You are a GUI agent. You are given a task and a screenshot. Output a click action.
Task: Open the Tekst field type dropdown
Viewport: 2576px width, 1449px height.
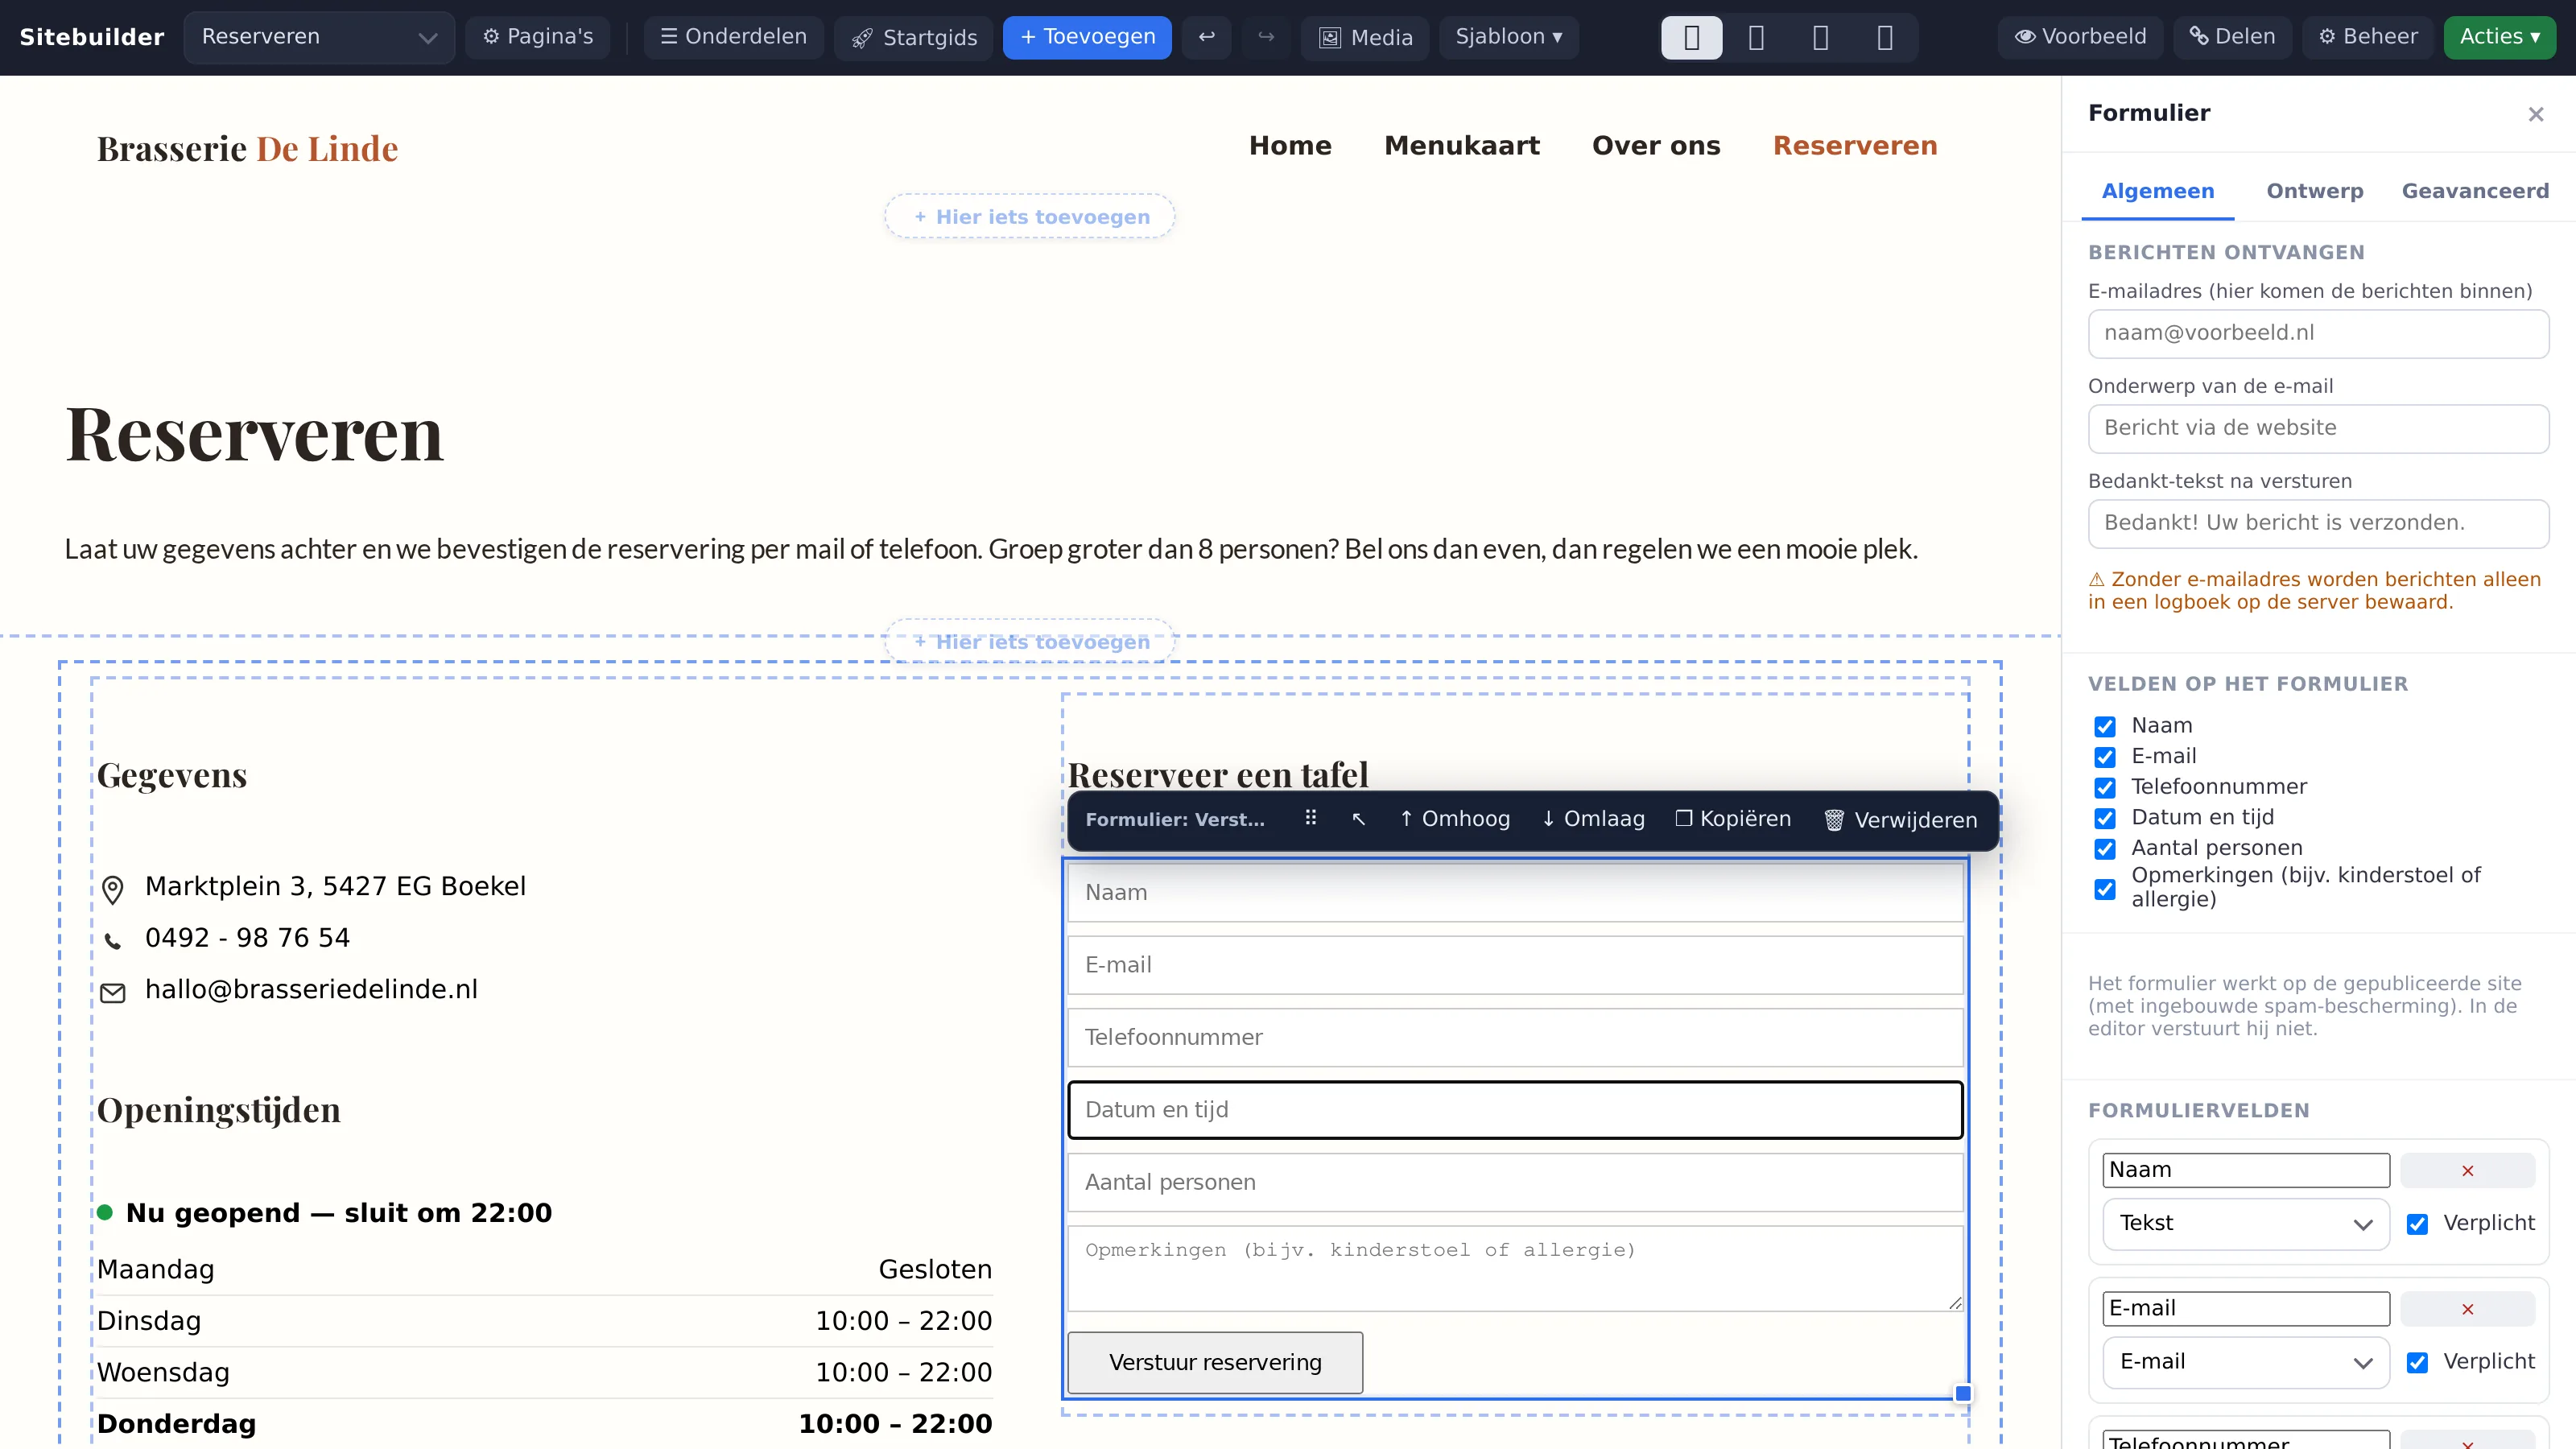(x=2245, y=1224)
